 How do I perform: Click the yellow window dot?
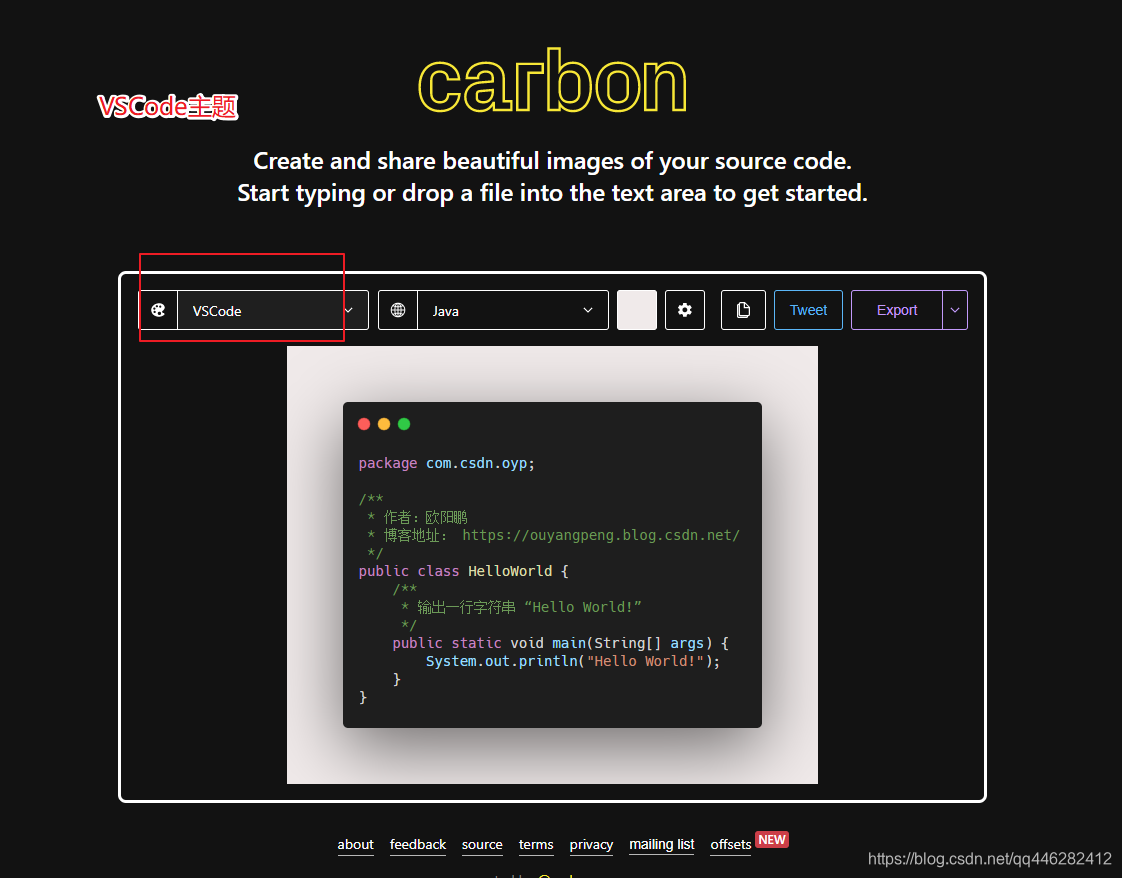[384, 424]
